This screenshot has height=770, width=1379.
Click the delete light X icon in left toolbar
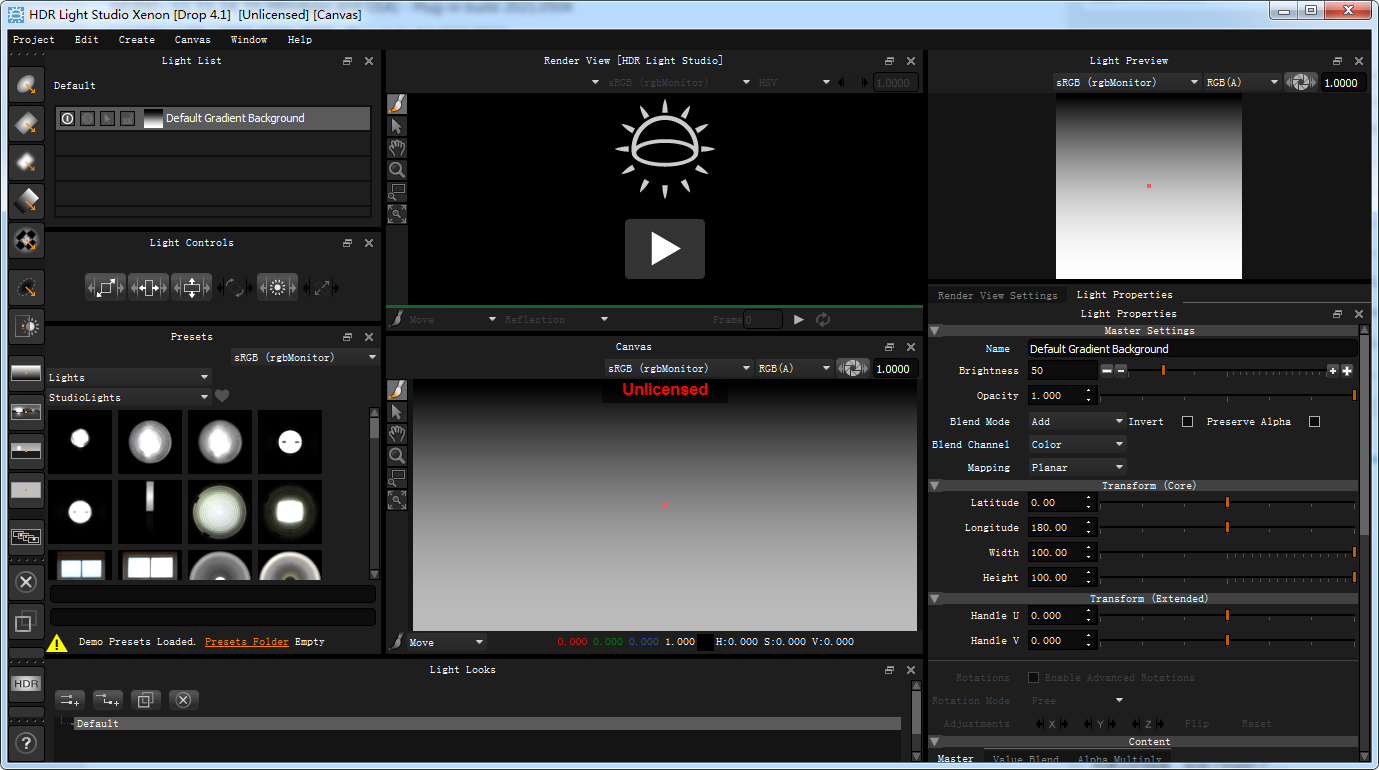pos(26,581)
